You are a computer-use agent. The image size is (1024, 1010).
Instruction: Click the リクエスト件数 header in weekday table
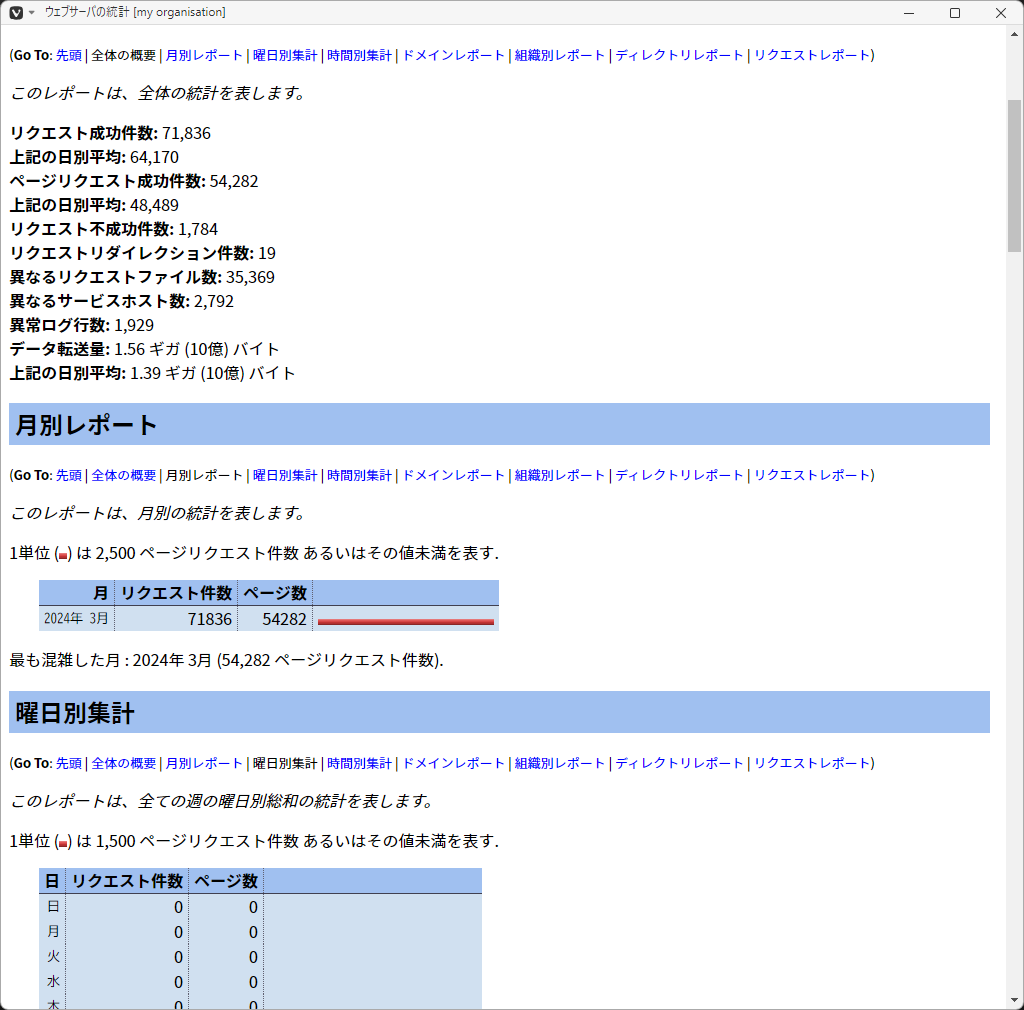[x=127, y=881]
